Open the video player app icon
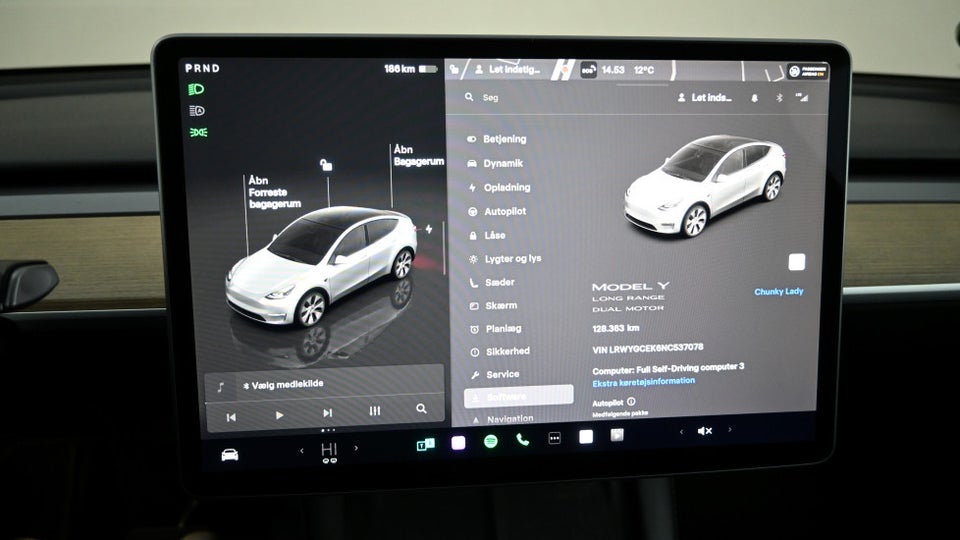This screenshot has height=540, width=960. (617, 435)
